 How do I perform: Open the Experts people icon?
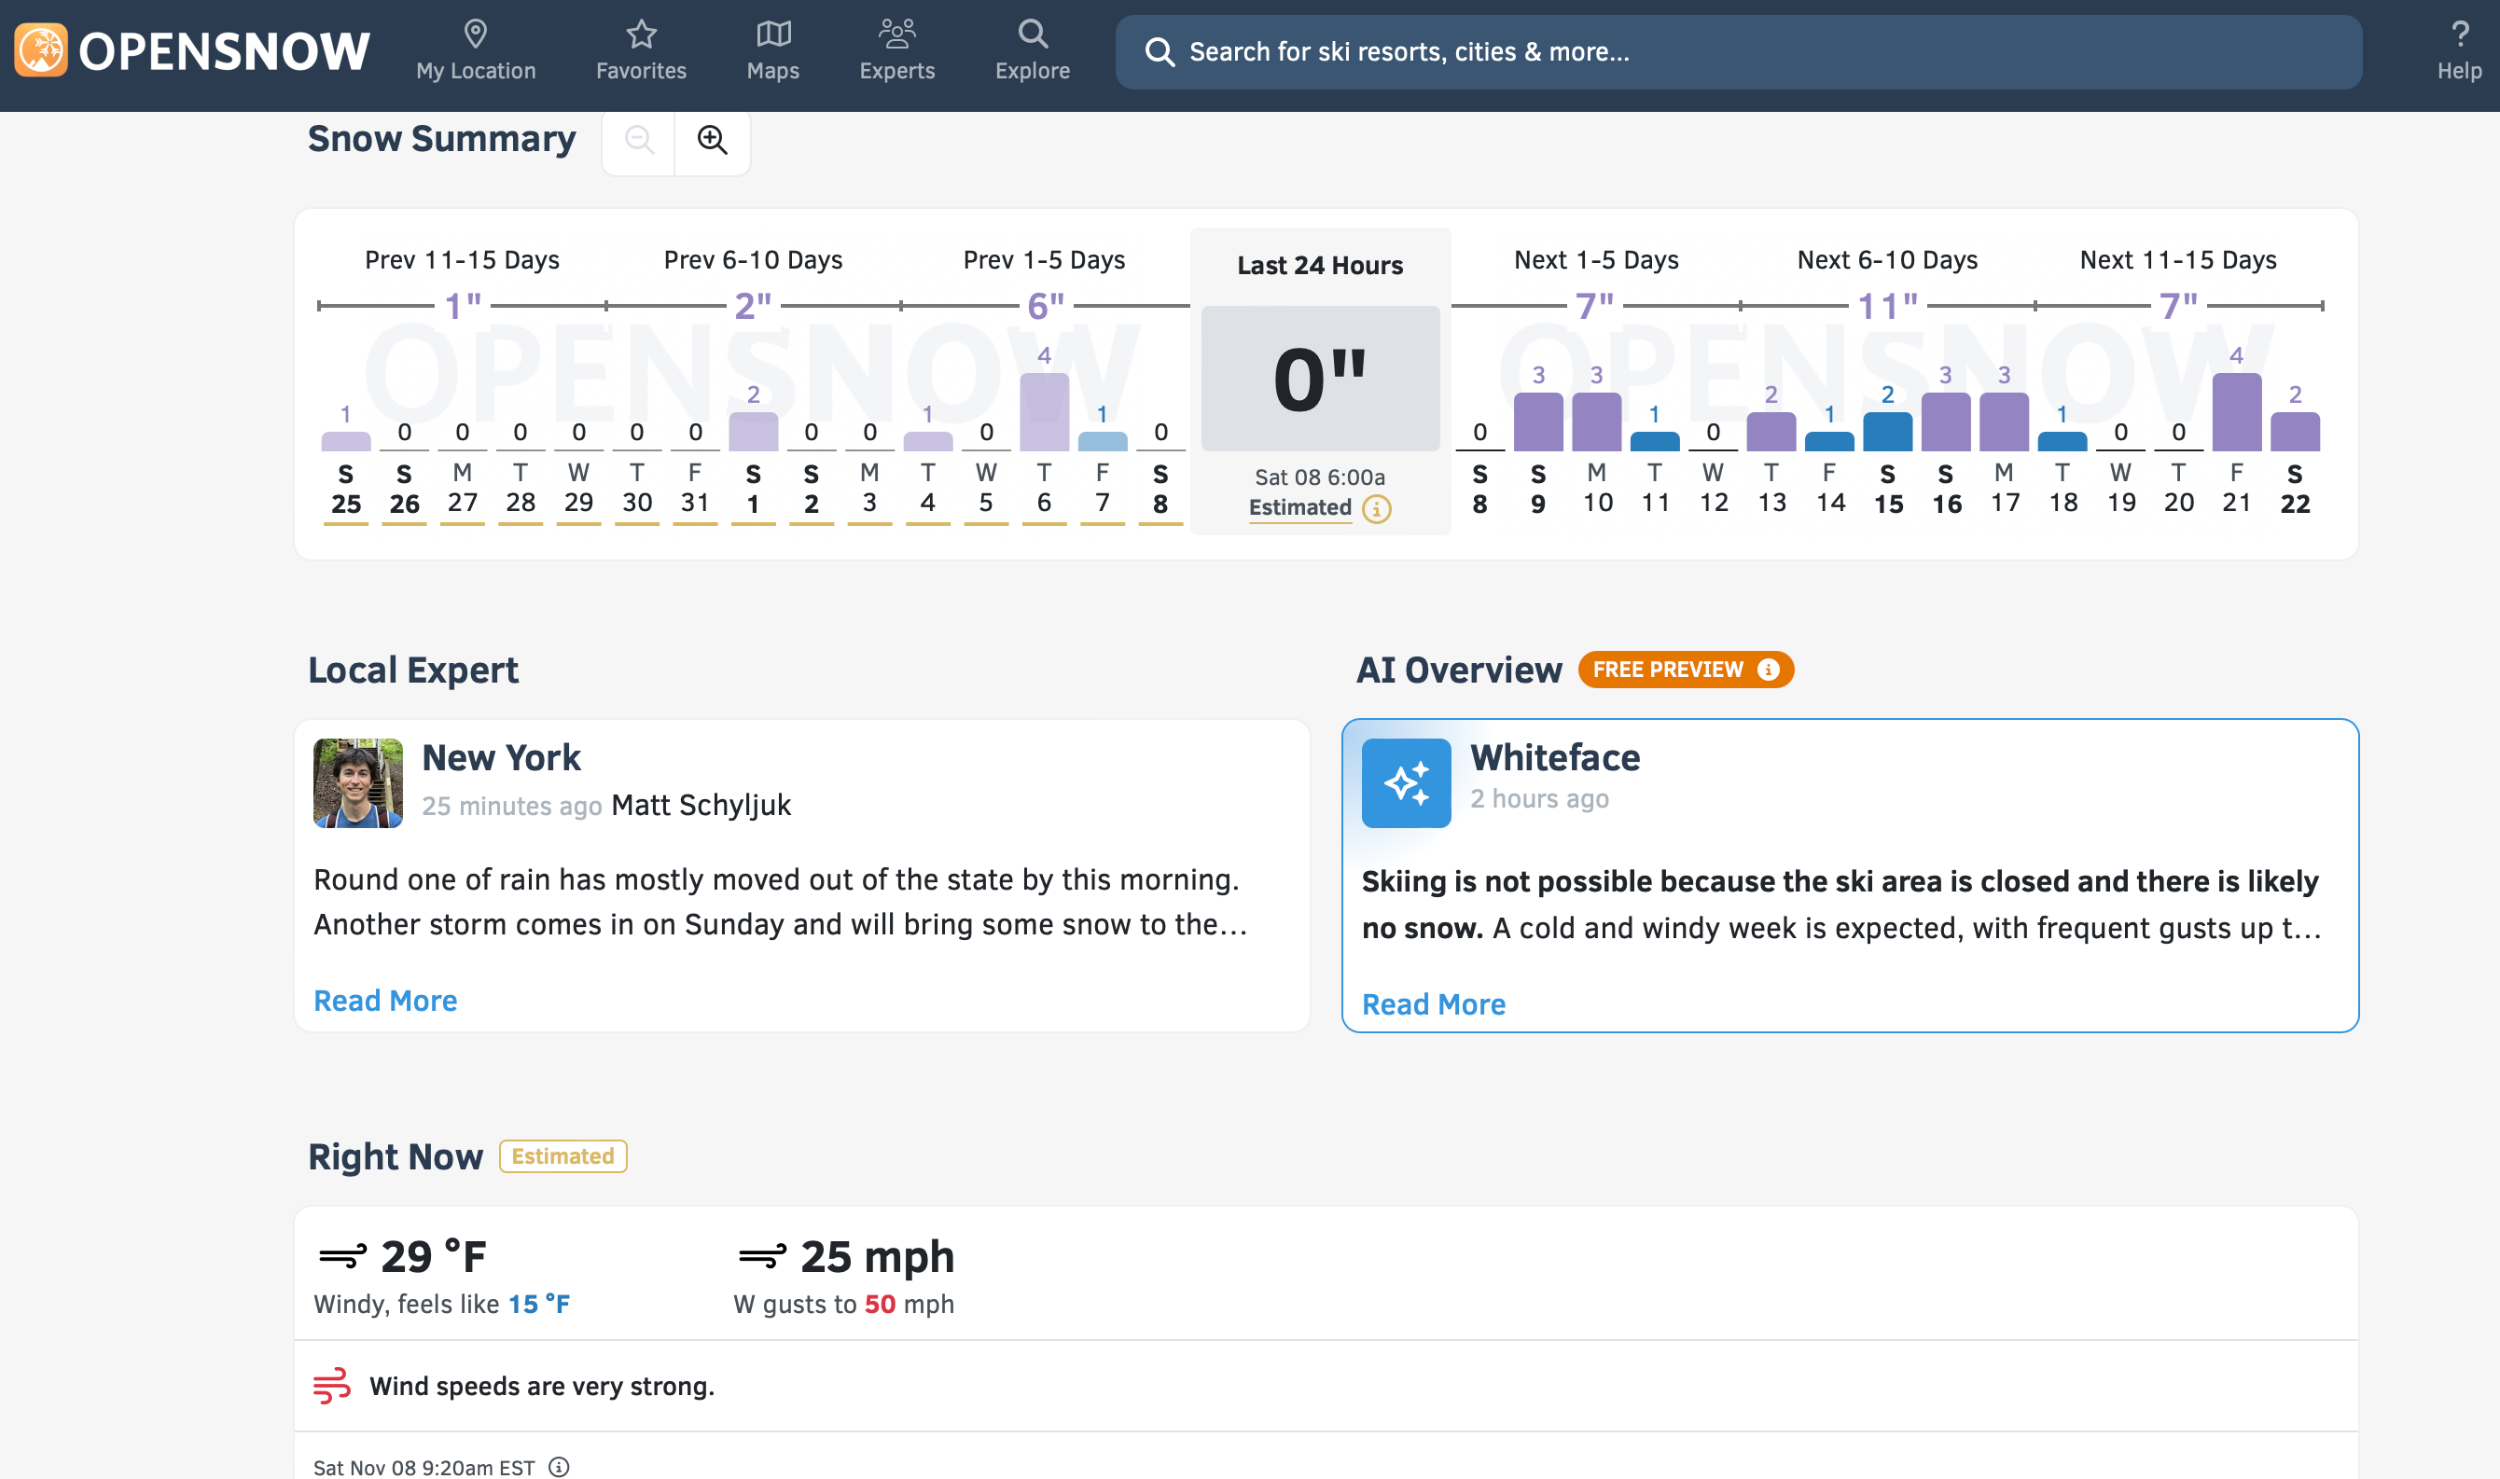click(897, 34)
